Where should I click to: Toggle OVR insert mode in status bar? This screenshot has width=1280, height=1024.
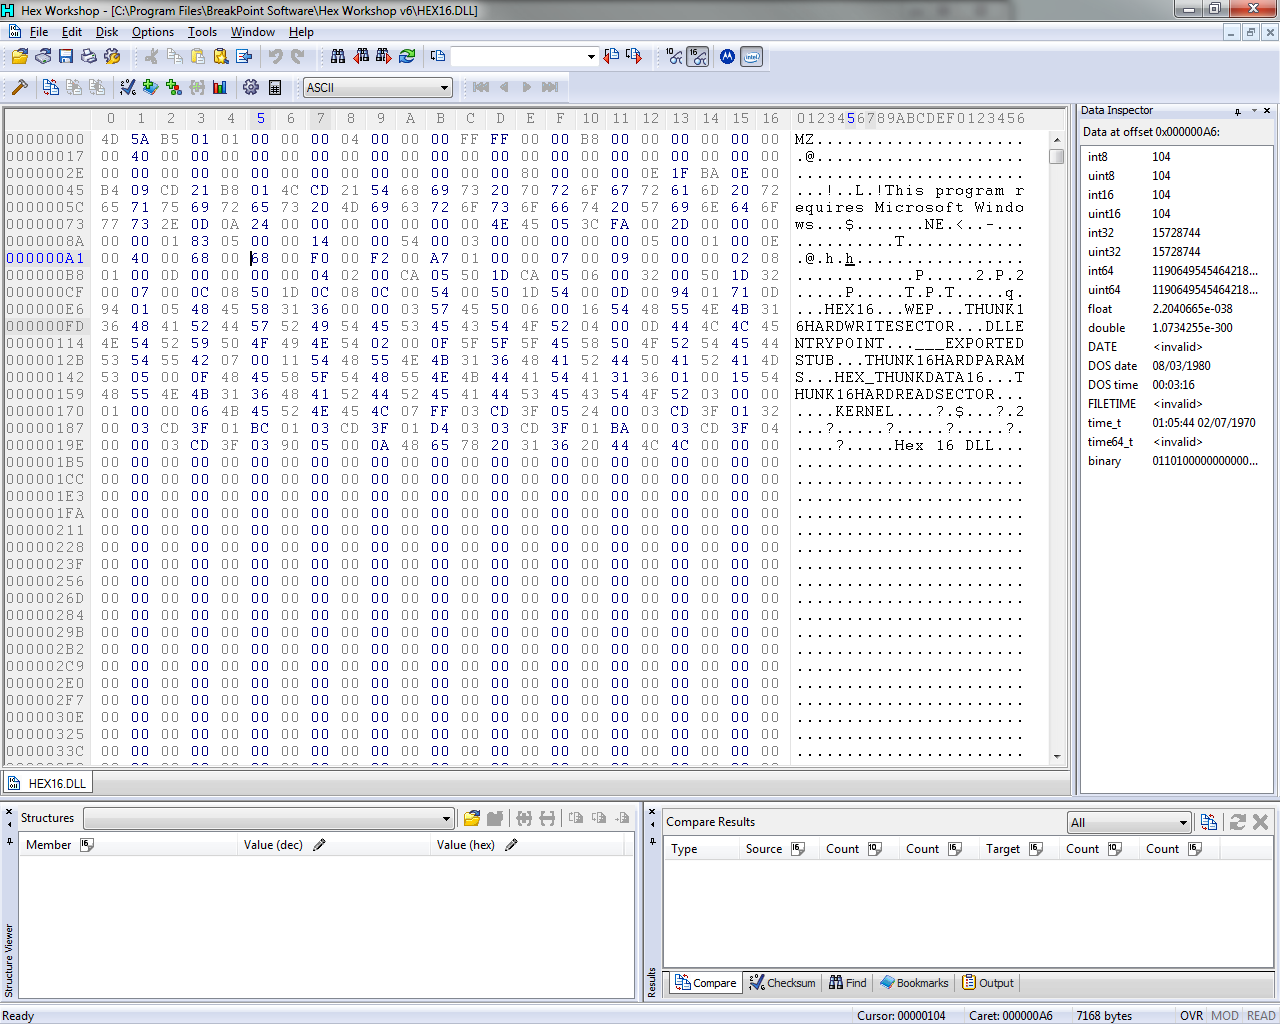coord(1191,1015)
